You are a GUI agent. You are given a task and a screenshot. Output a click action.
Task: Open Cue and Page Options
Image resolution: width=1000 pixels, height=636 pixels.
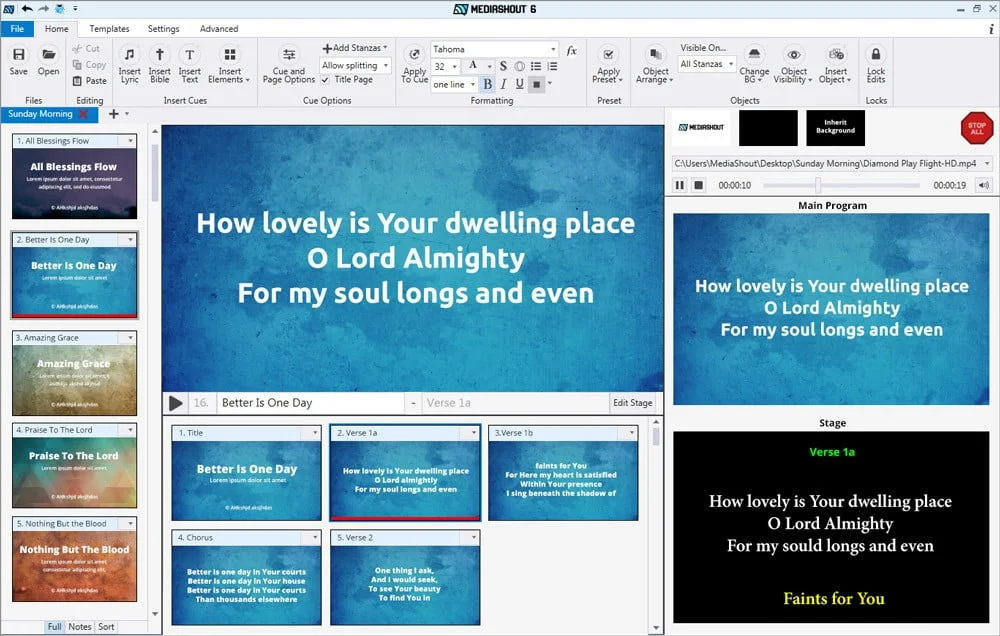(x=289, y=62)
